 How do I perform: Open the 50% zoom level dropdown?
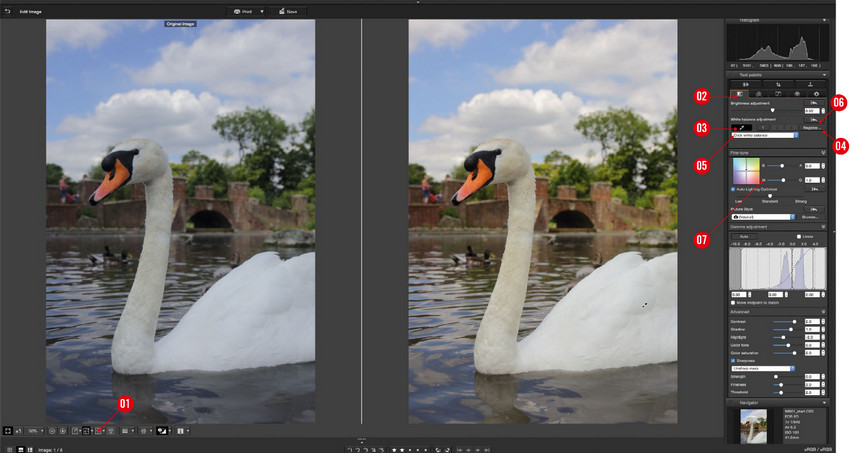[36, 431]
